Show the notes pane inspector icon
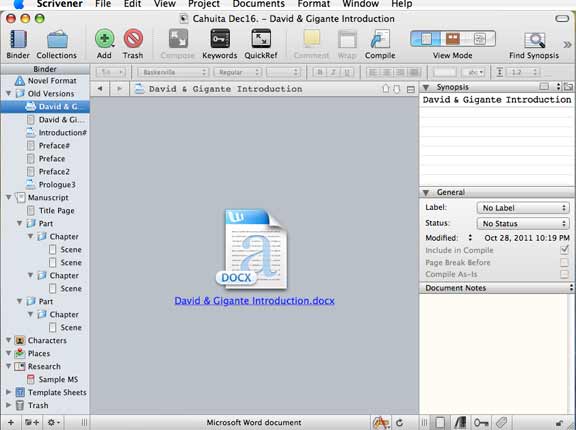 pos(440,423)
